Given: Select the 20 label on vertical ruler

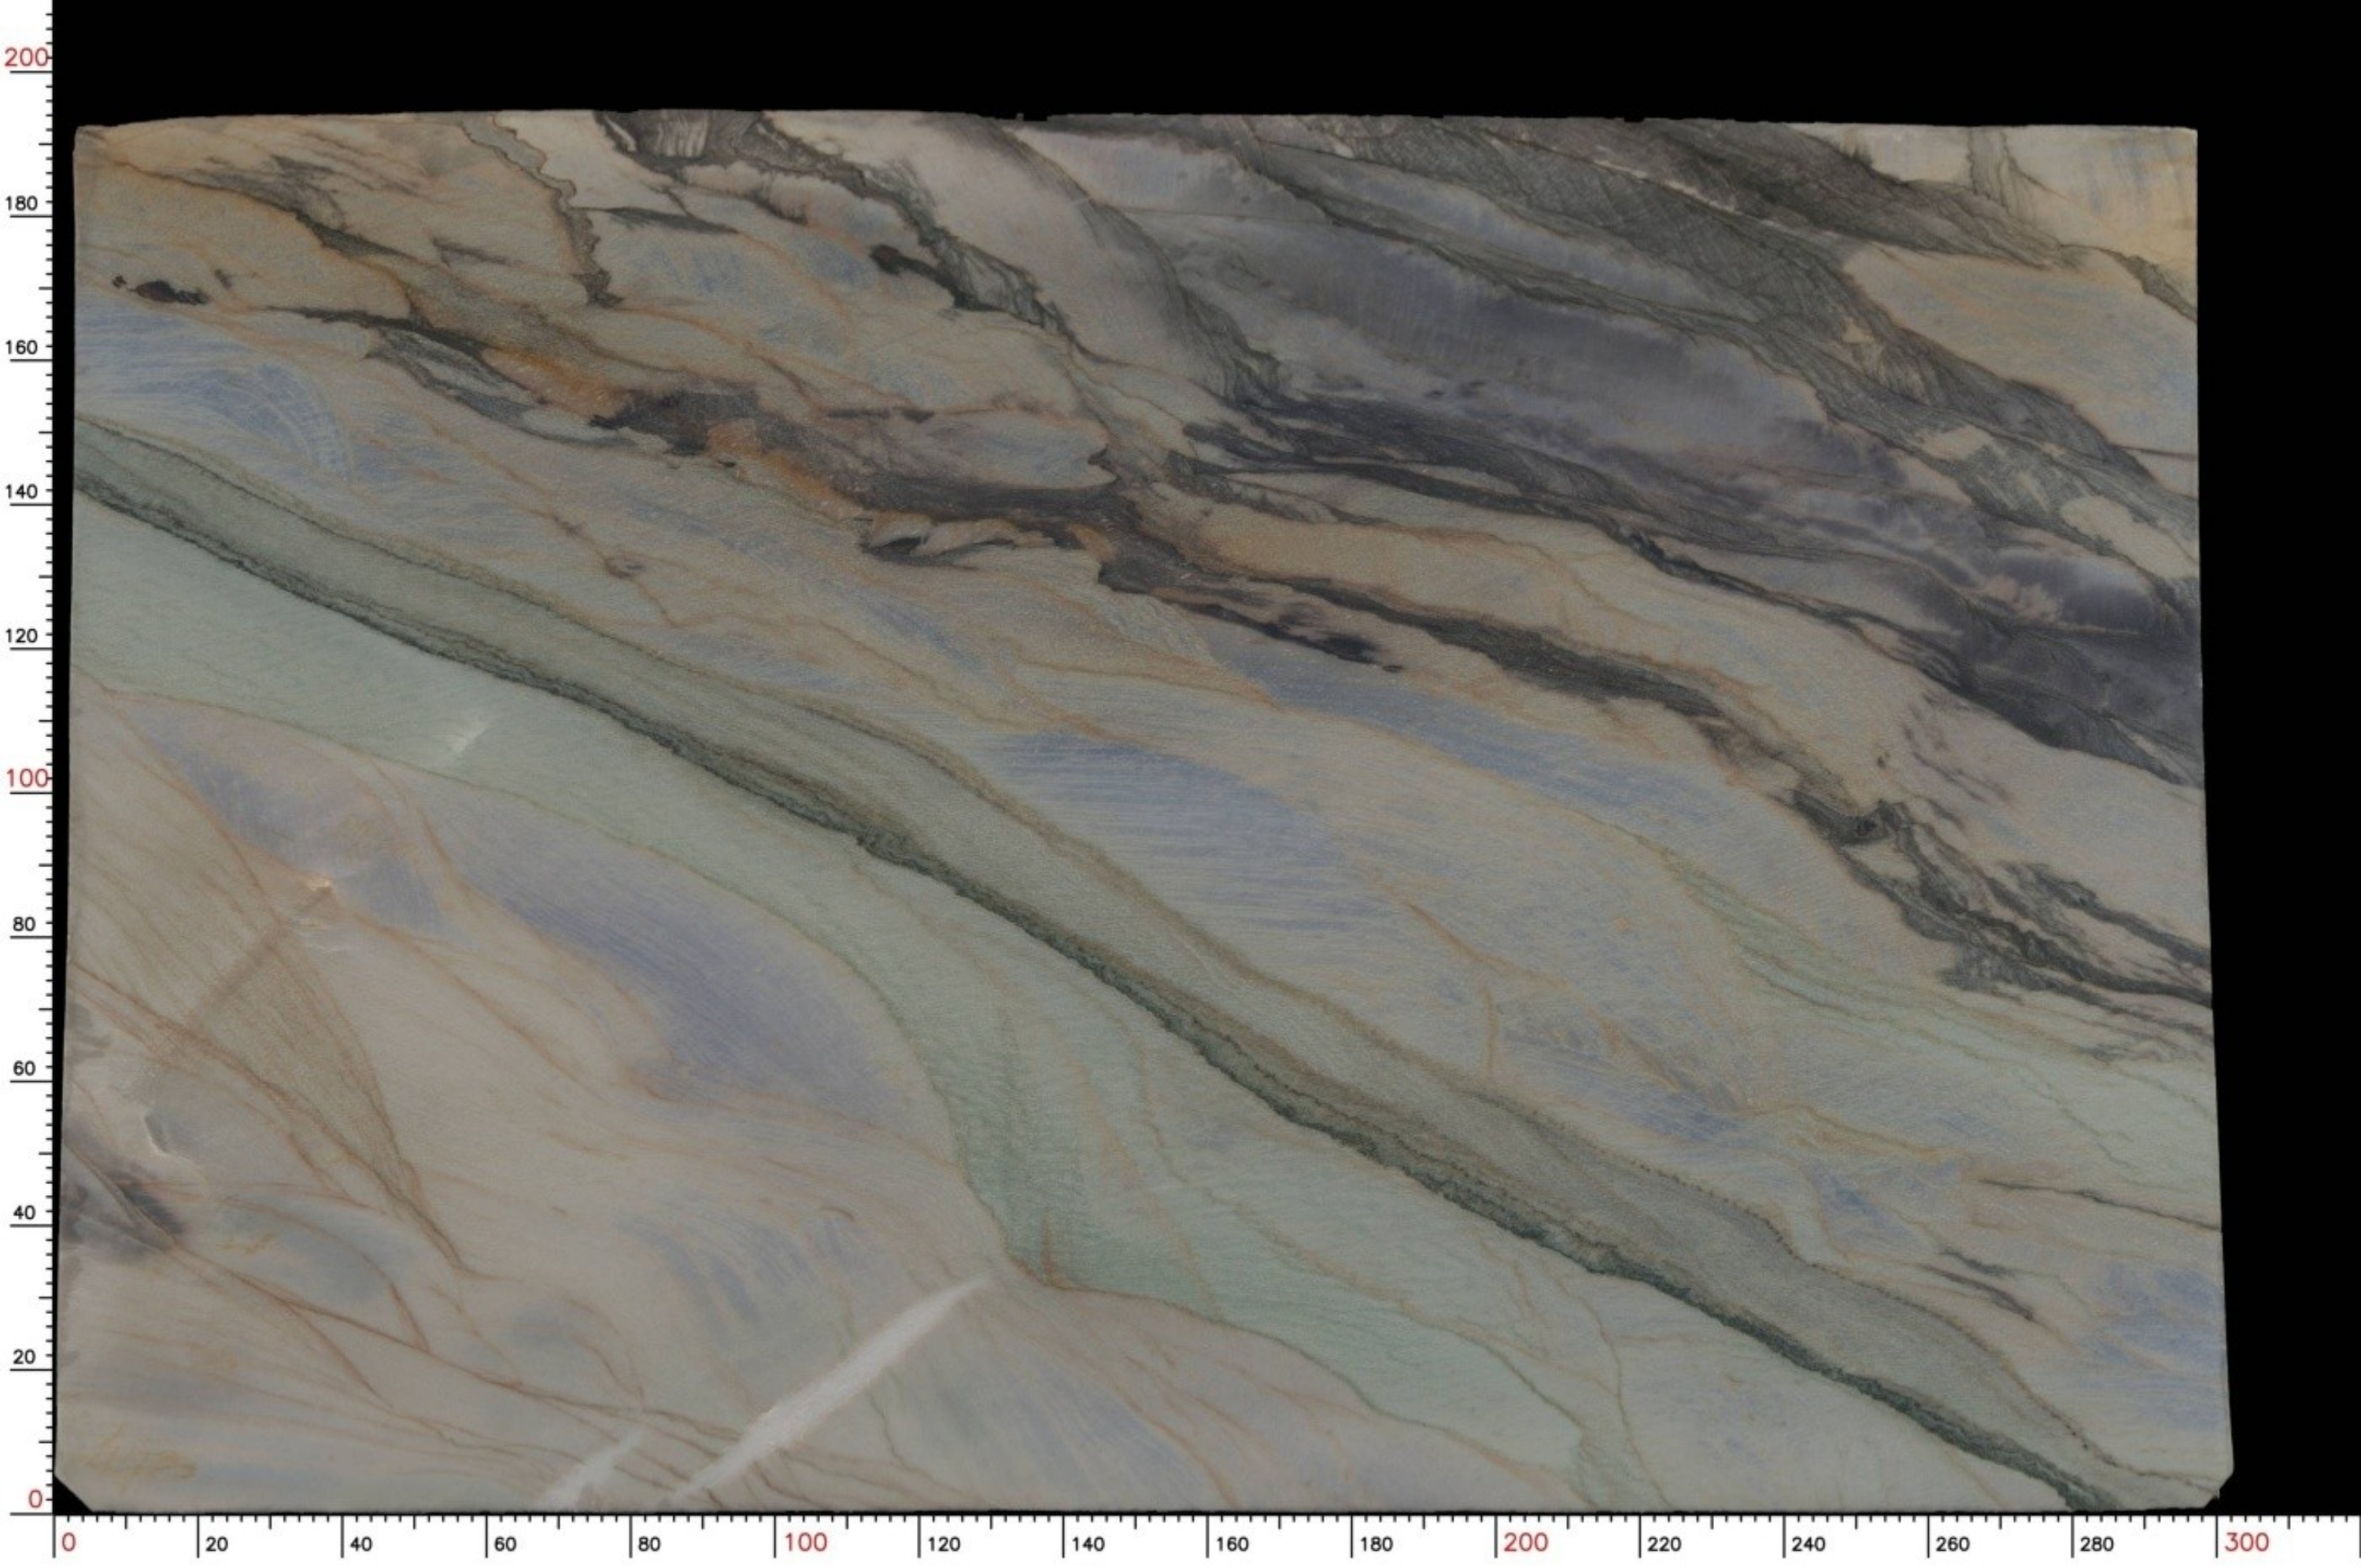Looking at the screenshot, I should coord(23,1357).
